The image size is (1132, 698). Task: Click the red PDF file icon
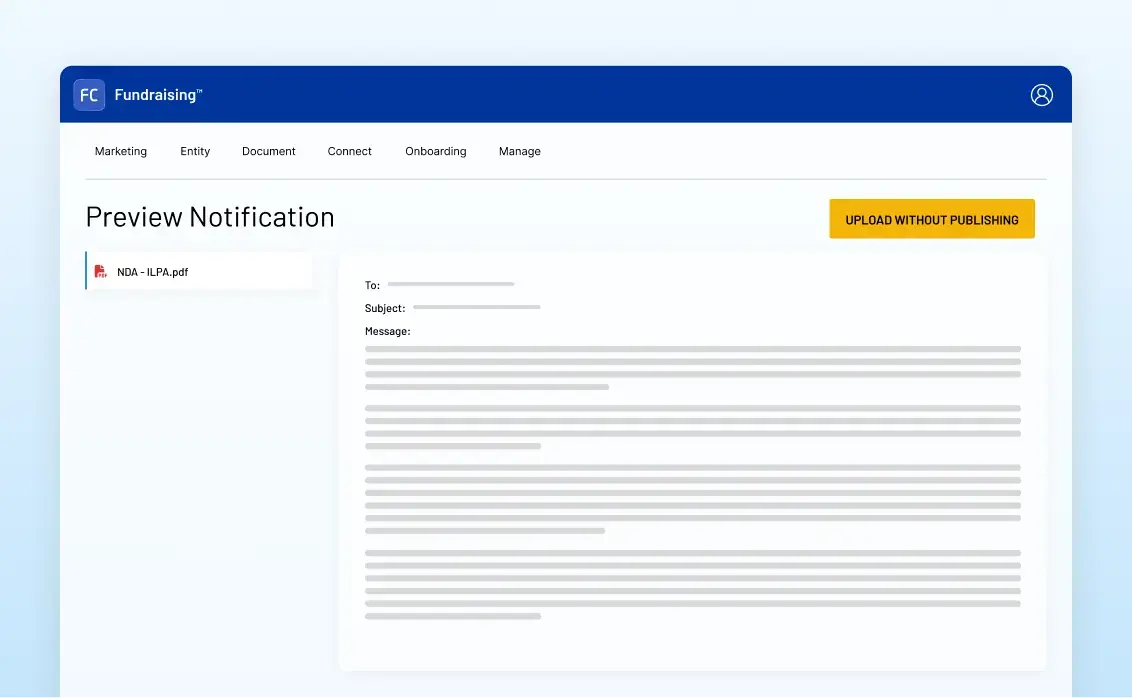100,272
